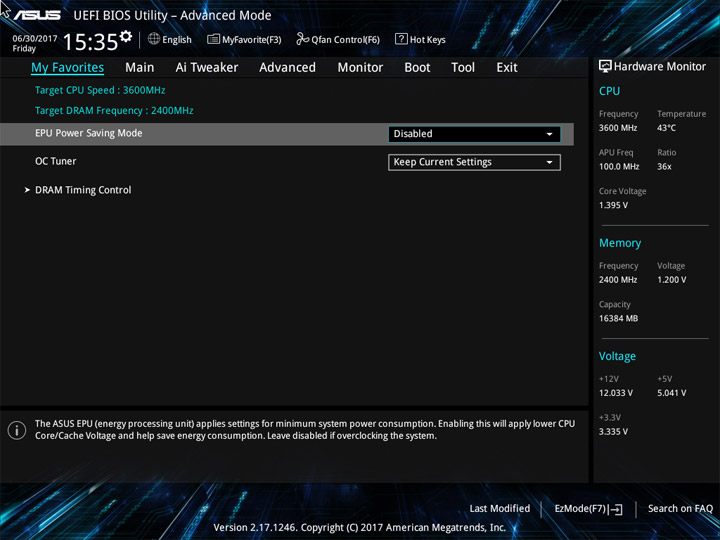Click Last Modified
Screen dimensions: 720x540
point(500,508)
